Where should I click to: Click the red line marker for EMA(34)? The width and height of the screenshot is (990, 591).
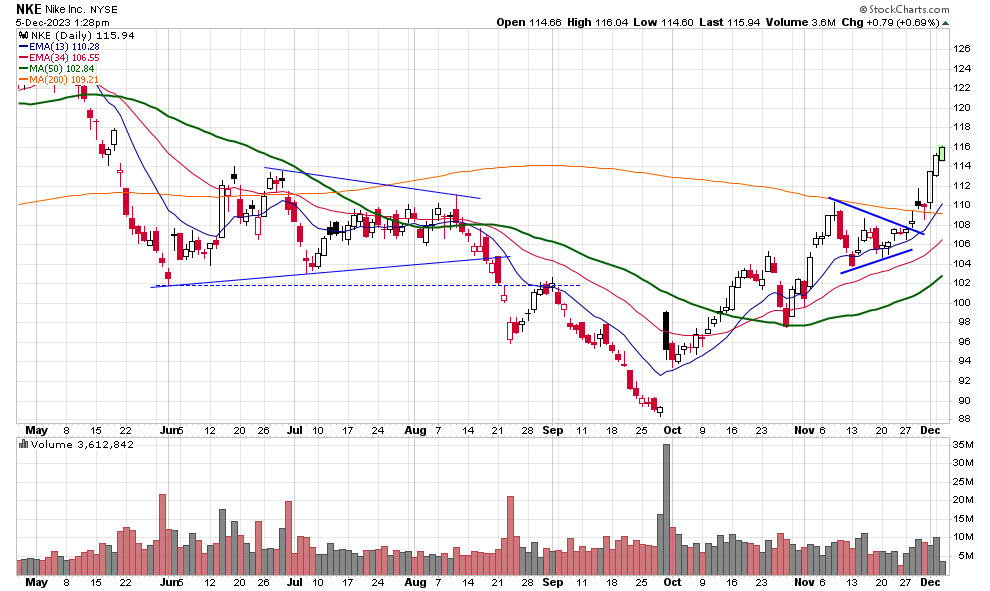(23, 57)
